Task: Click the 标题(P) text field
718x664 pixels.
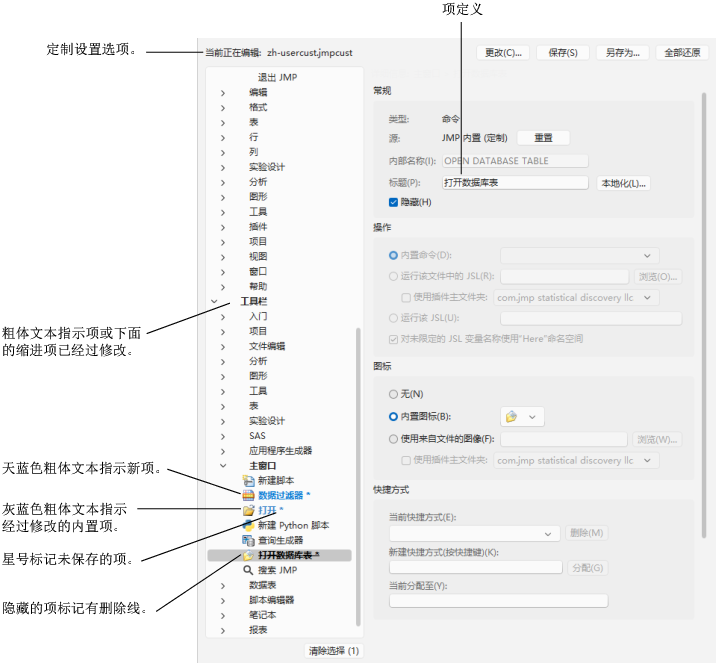Action: tap(515, 183)
